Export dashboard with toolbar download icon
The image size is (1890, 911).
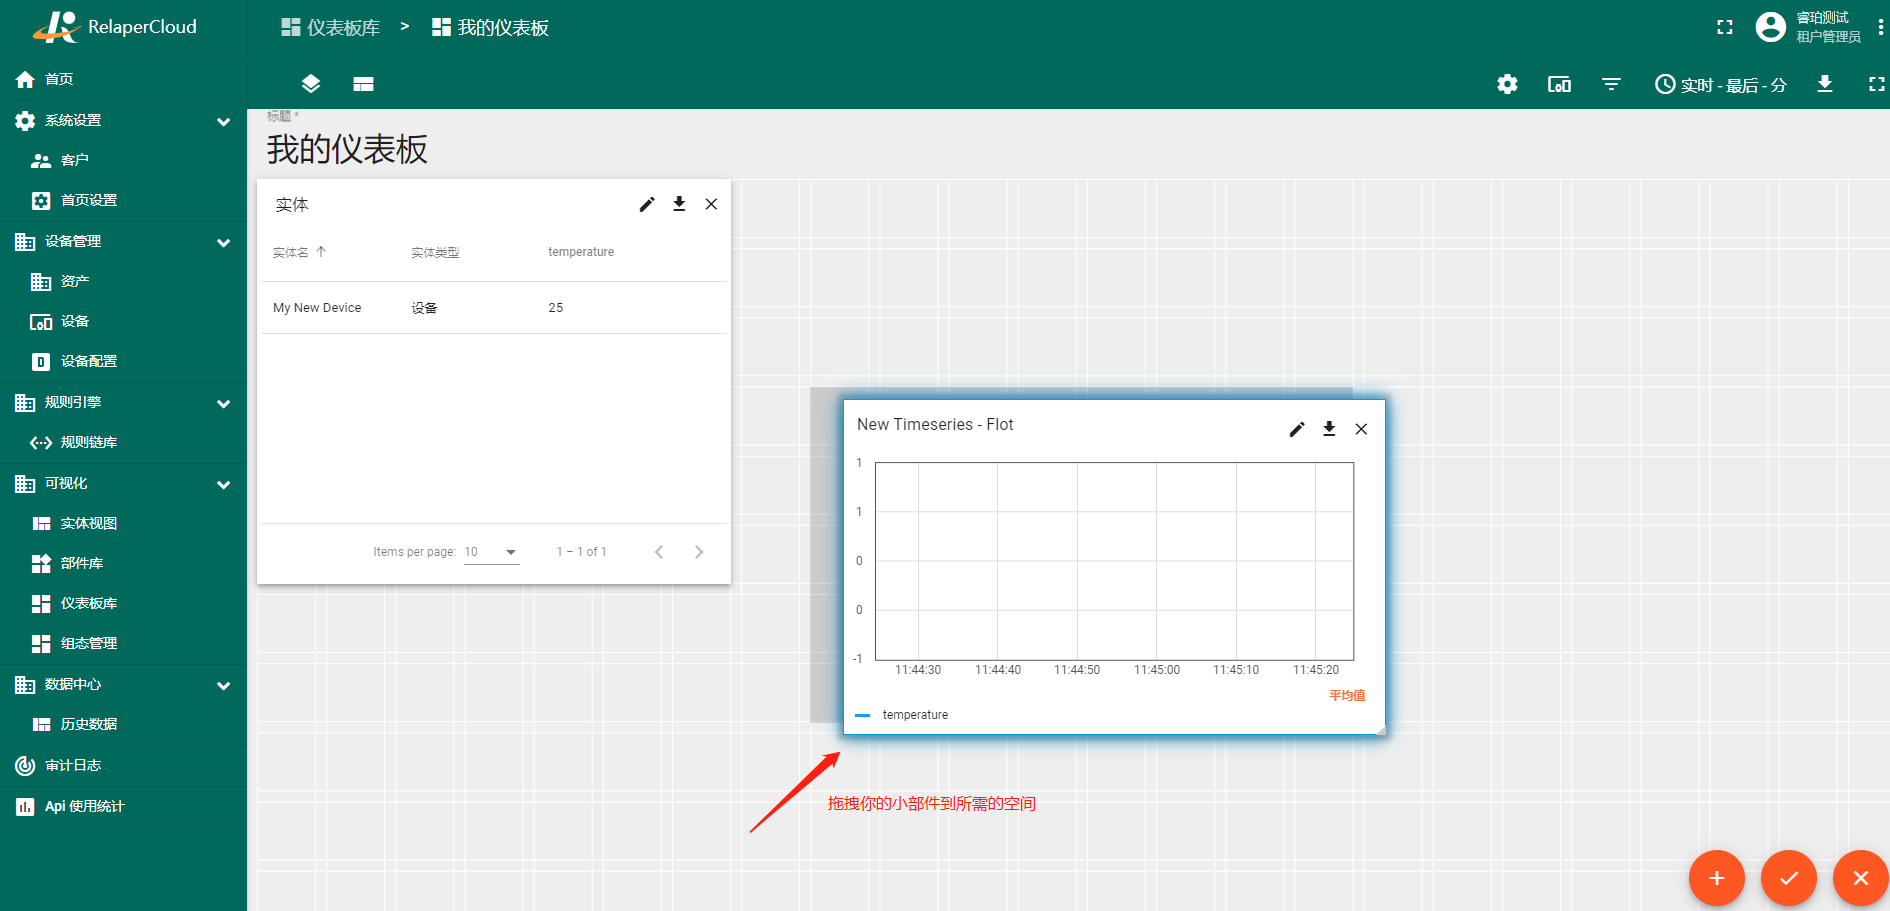(1825, 84)
